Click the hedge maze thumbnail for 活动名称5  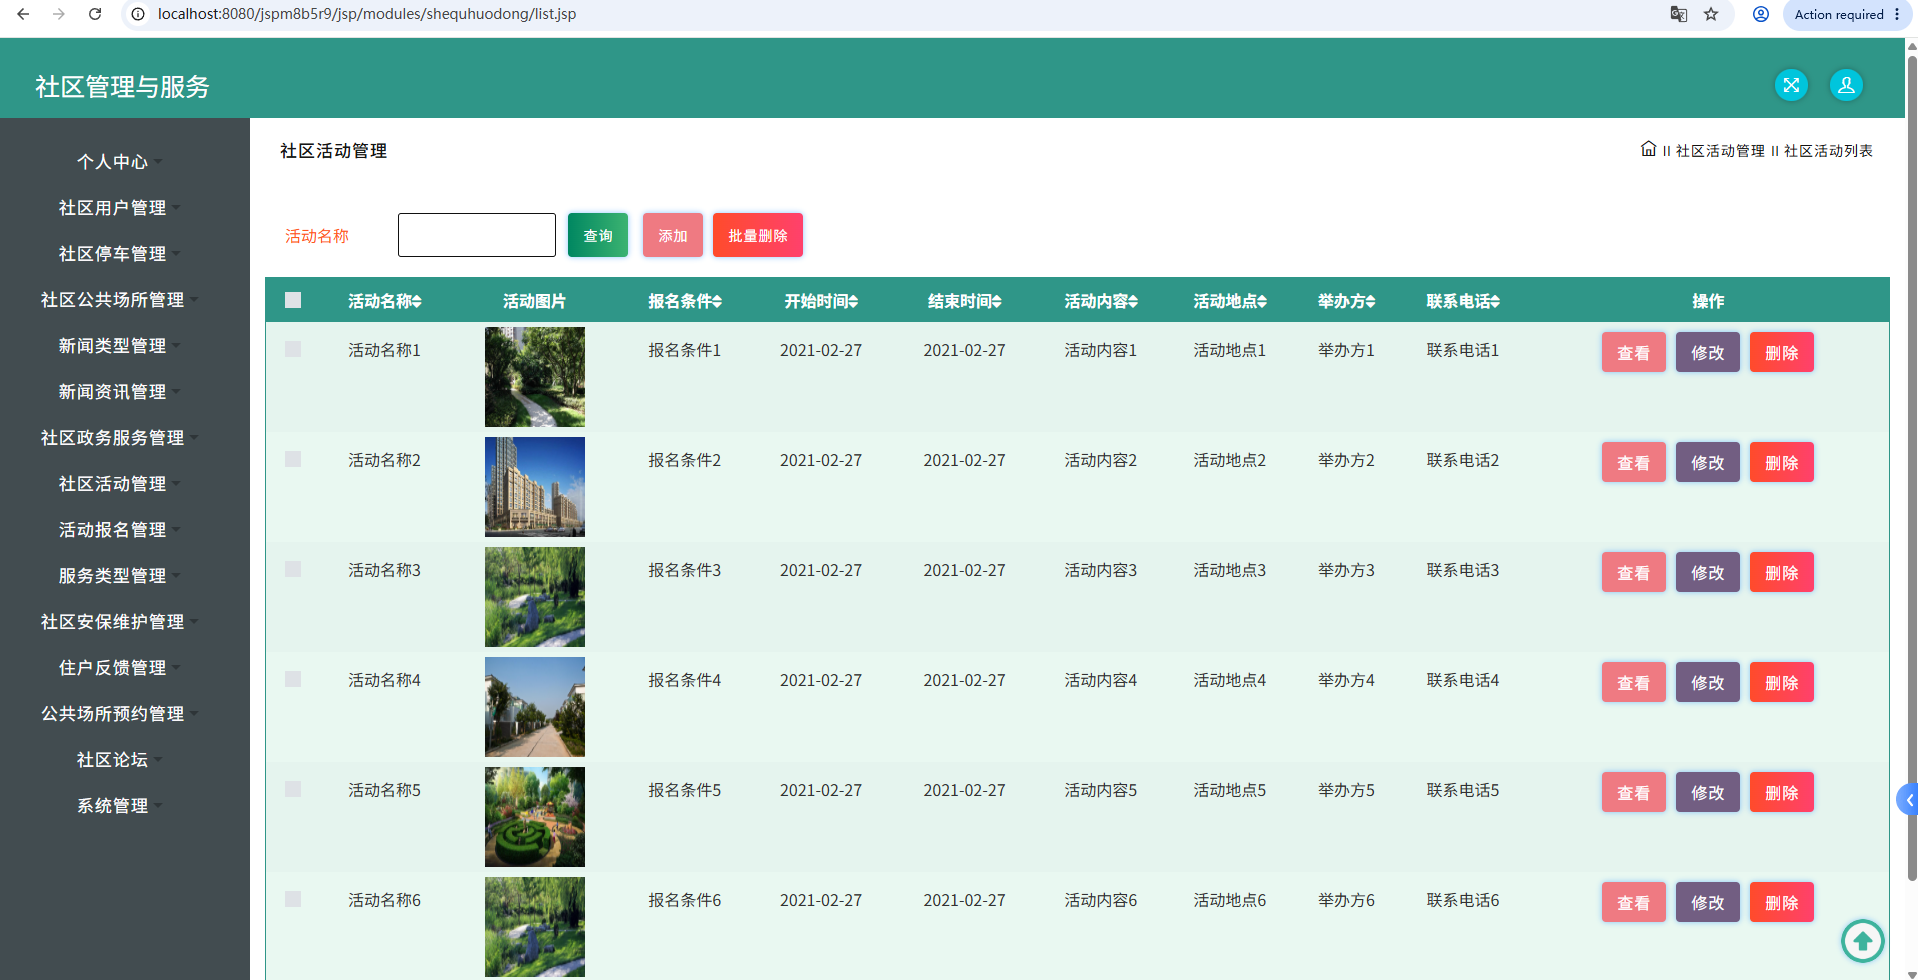(x=535, y=817)
